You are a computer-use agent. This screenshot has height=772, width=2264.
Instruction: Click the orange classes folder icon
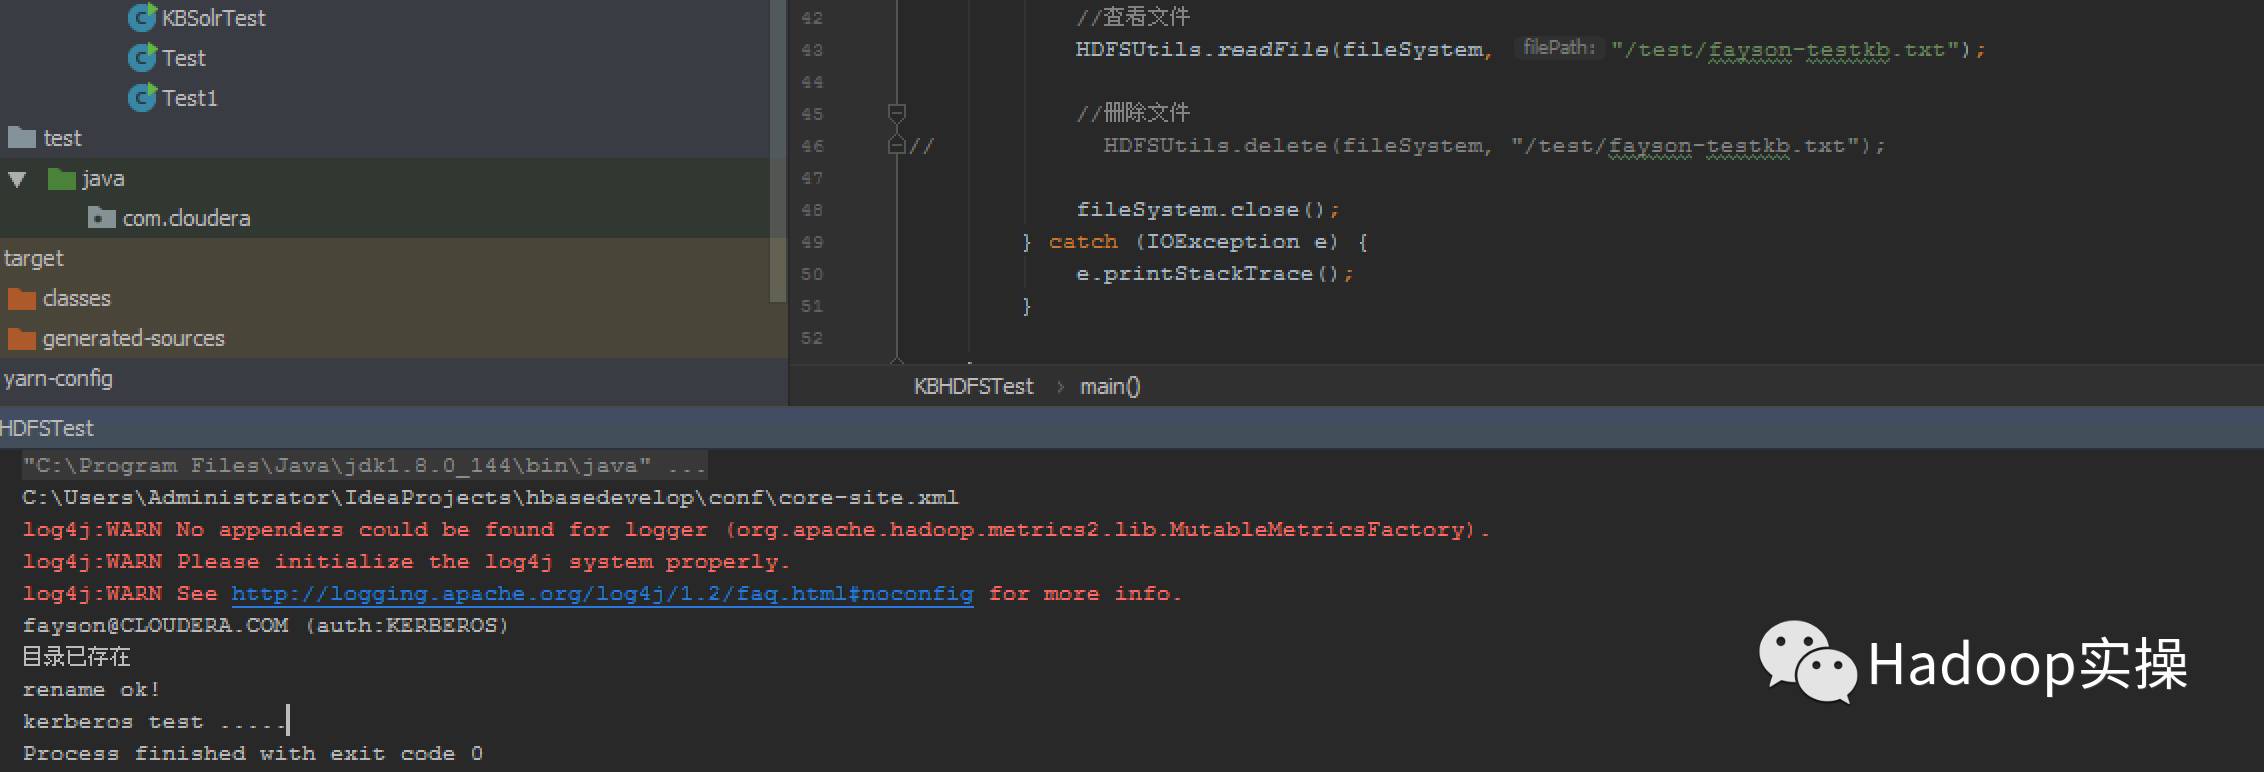(x=22, y=299)
